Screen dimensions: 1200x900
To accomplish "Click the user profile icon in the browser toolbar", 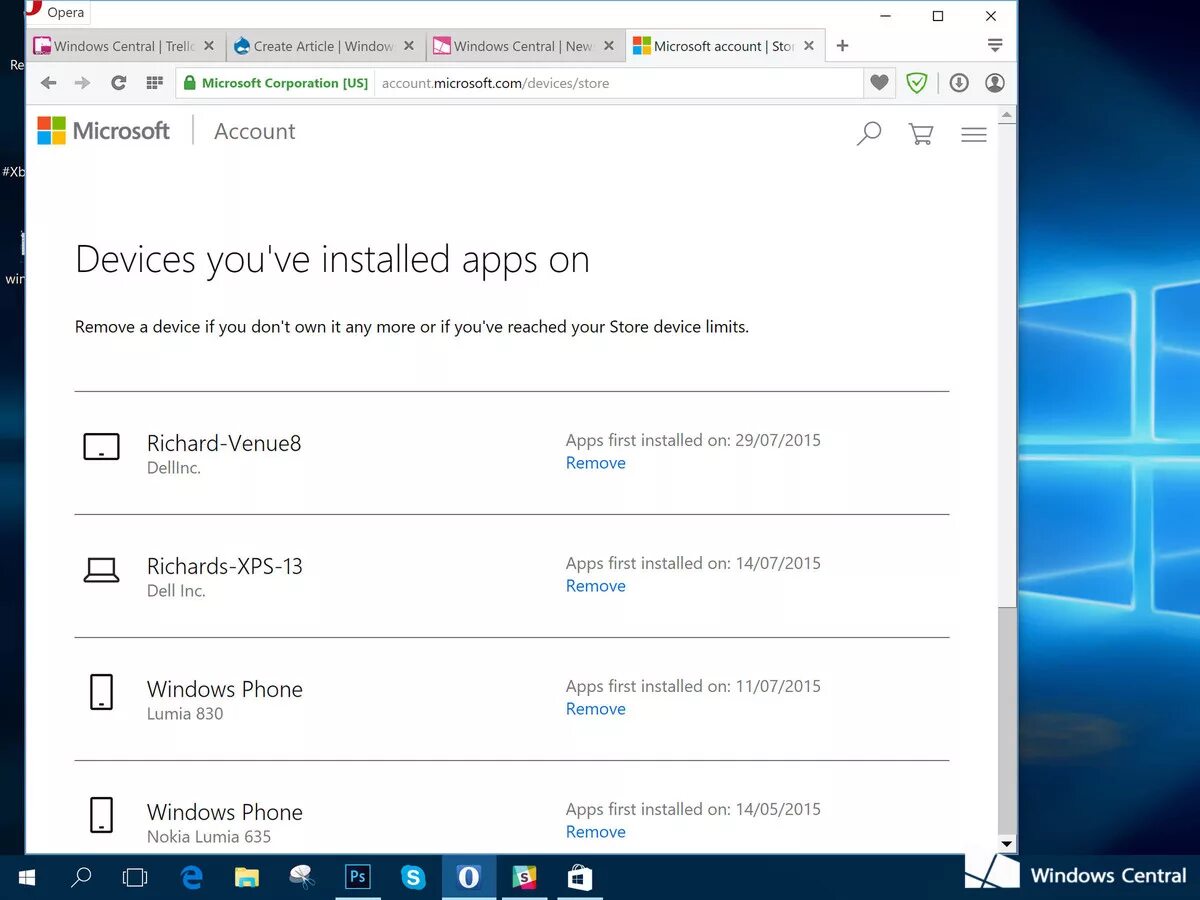I will [994, 83].
